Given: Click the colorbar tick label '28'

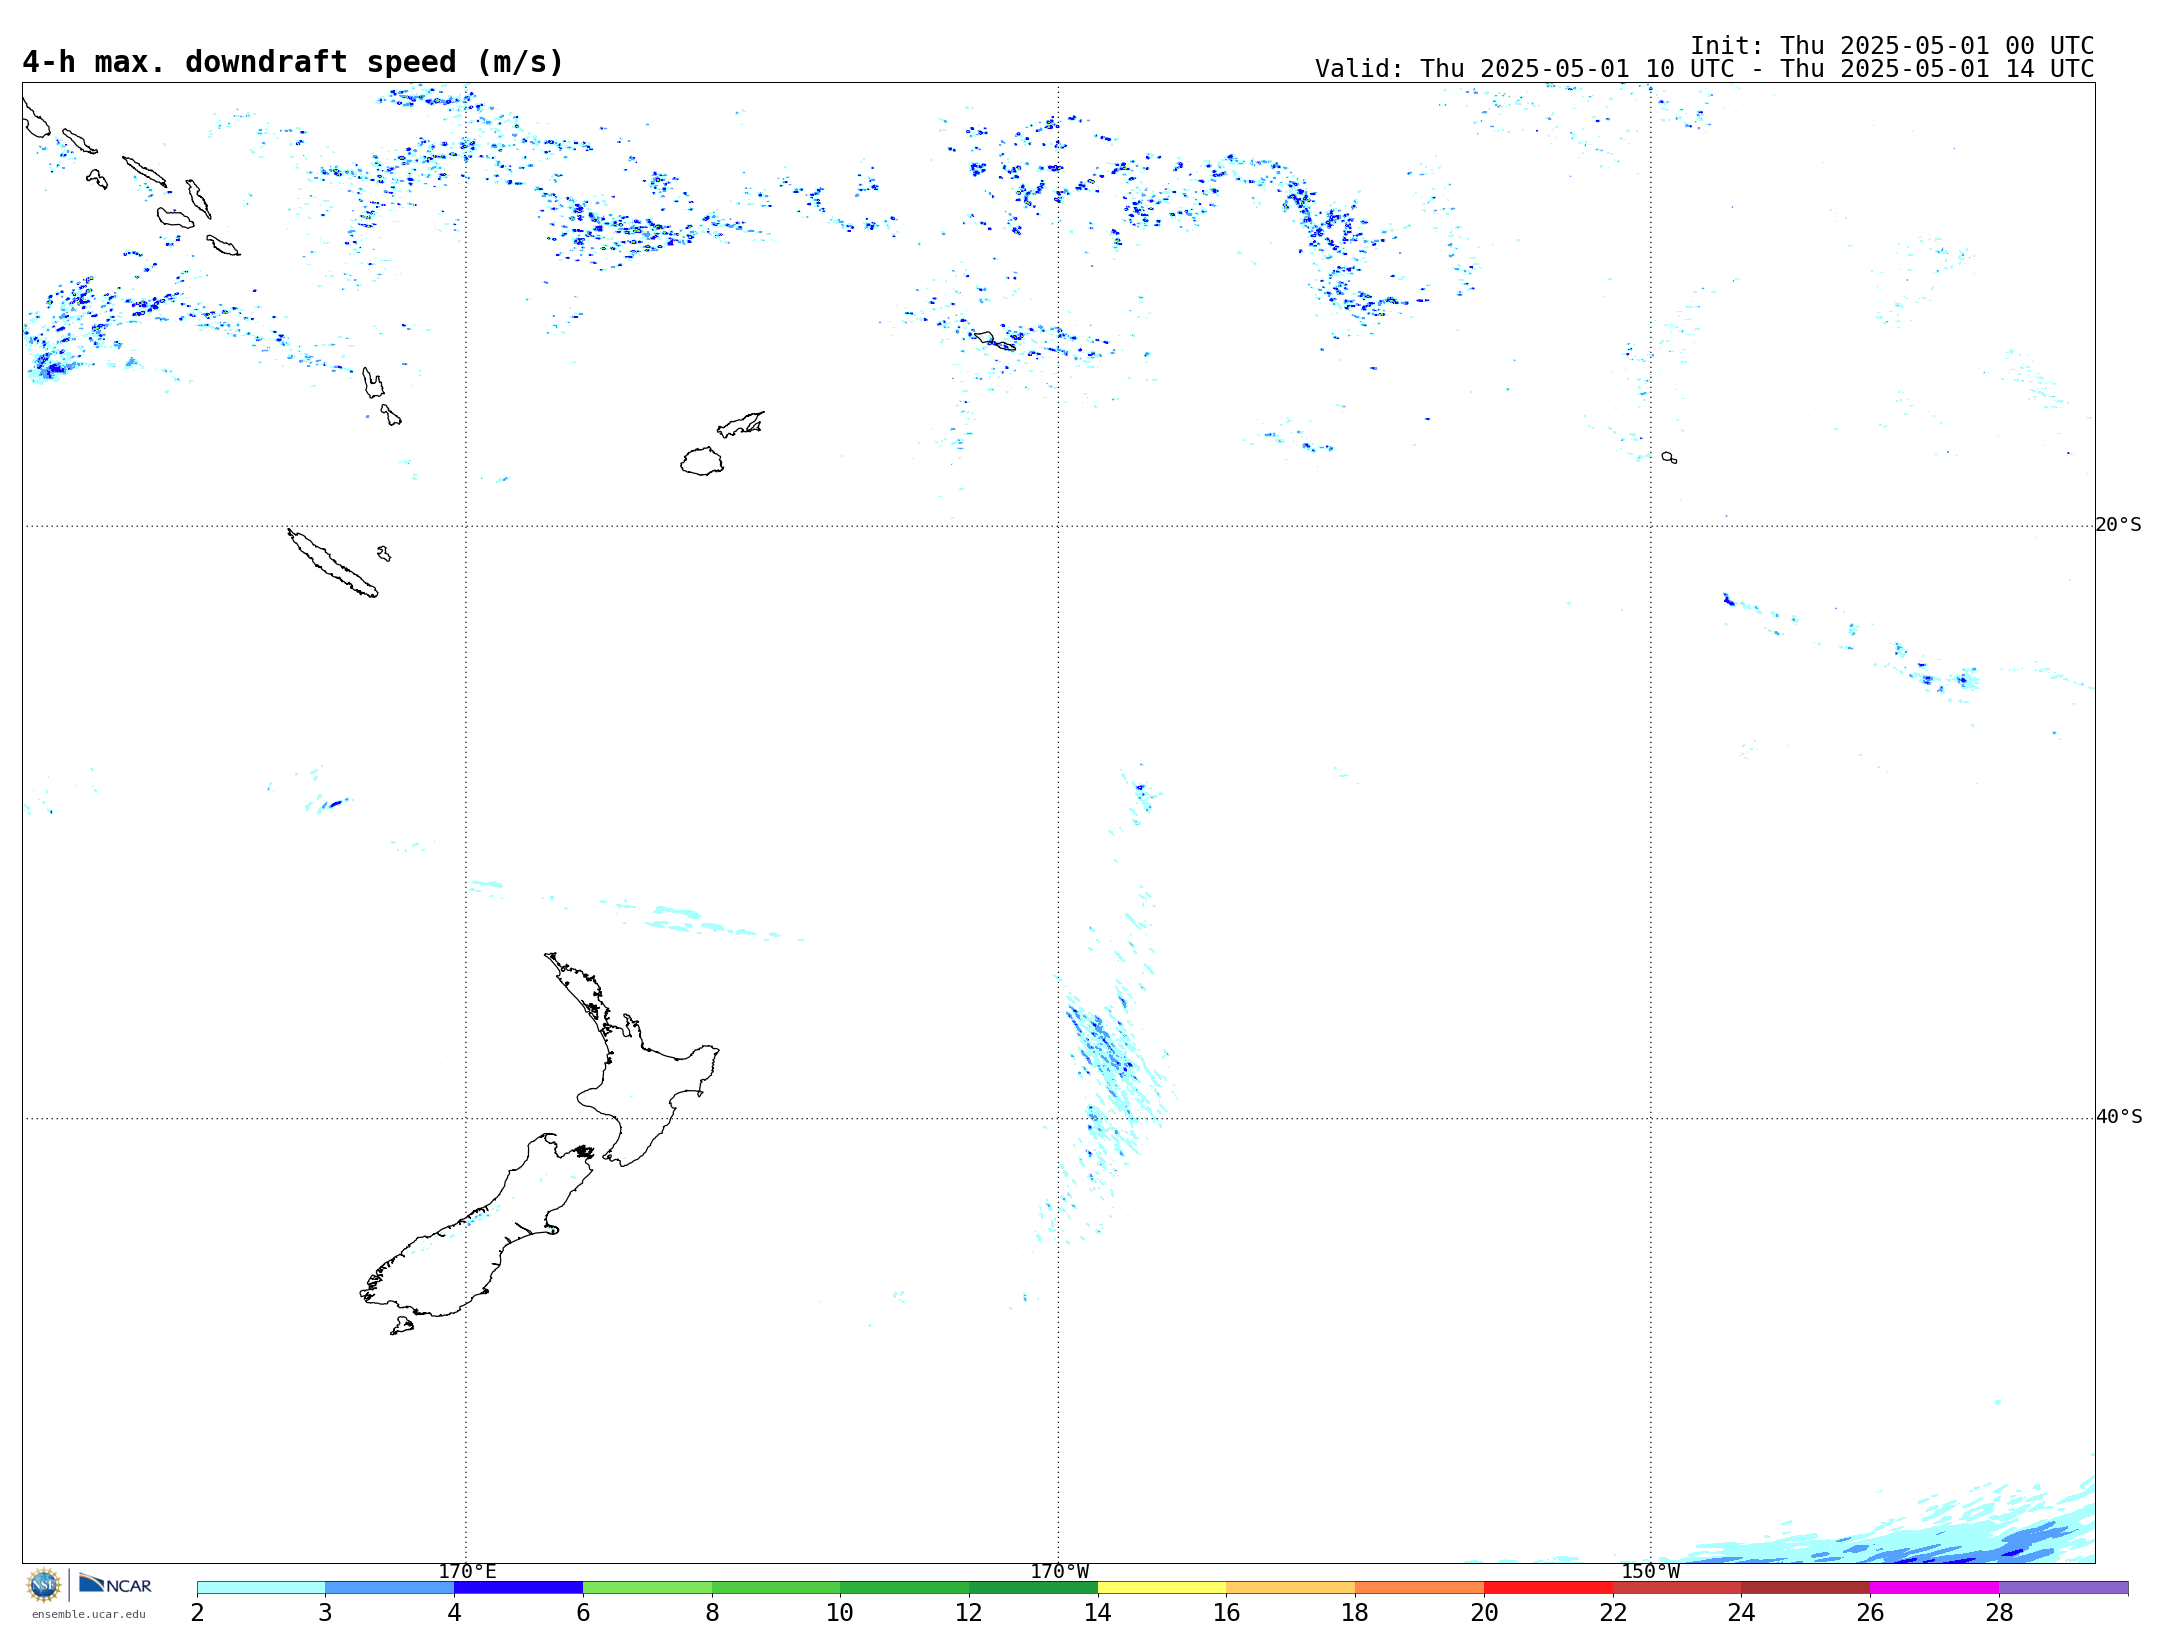Looking at the screenshot, I should (1999, 1613).
